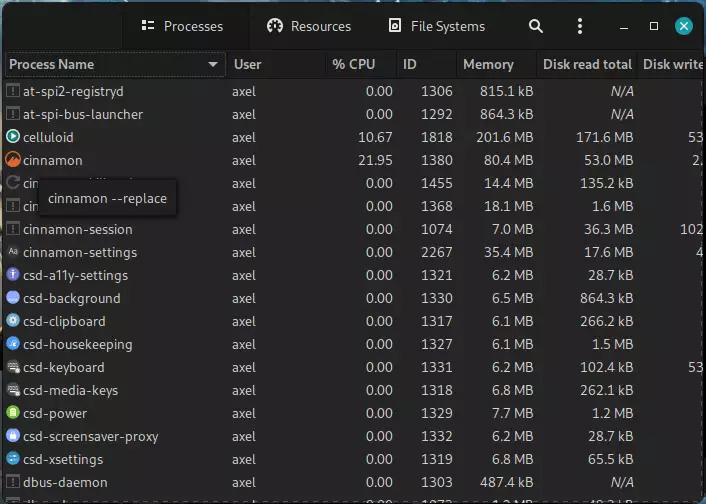Select the at-spi2-registryd process name

tap(73, 91)
